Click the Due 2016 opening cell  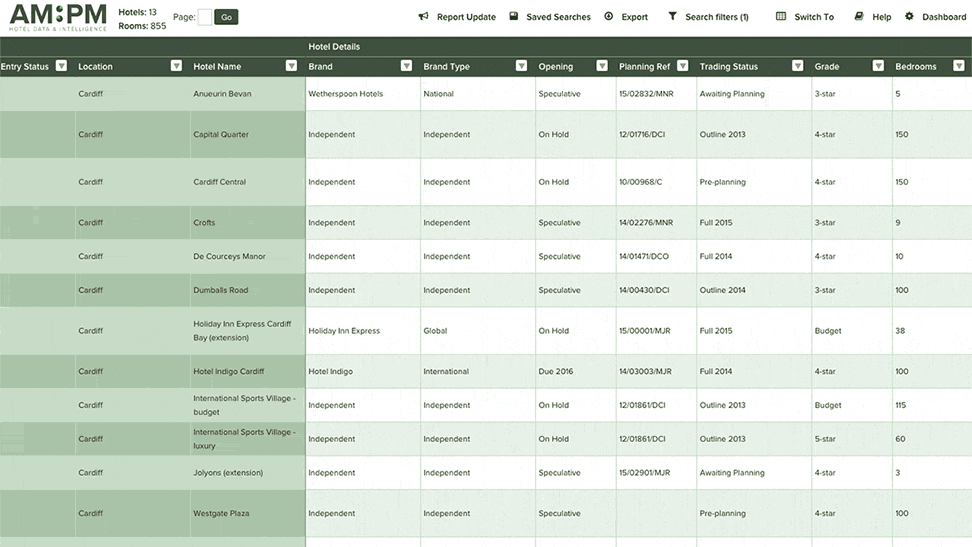coord(555,371)
